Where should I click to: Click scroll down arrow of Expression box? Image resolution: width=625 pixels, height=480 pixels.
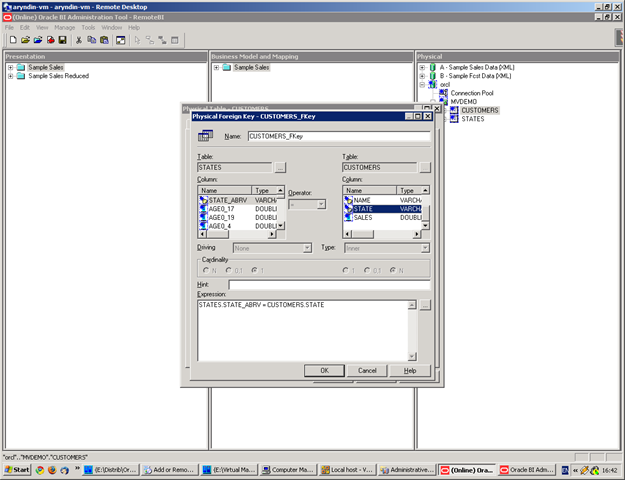click(412, 356)
